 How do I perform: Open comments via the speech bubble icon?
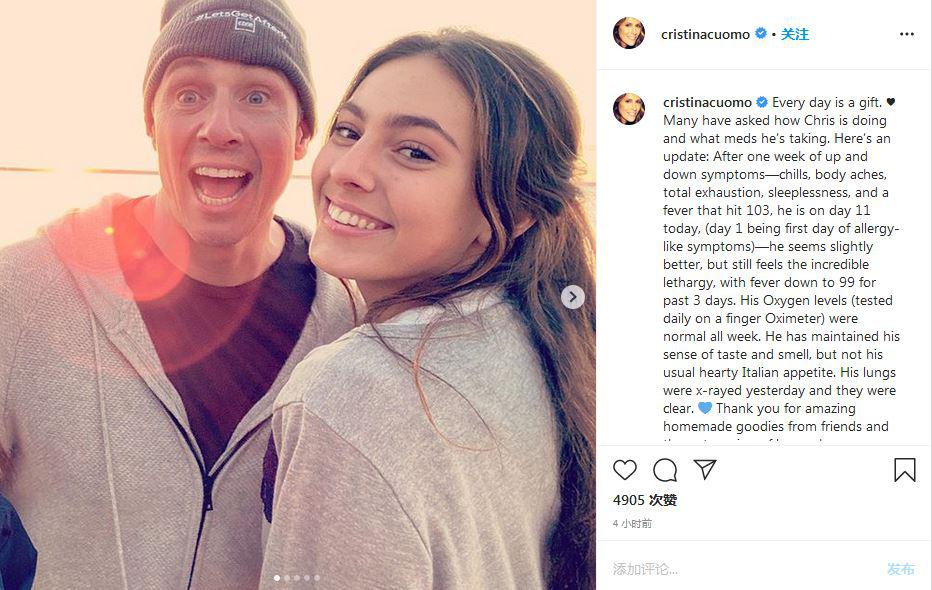click(665, 470)
